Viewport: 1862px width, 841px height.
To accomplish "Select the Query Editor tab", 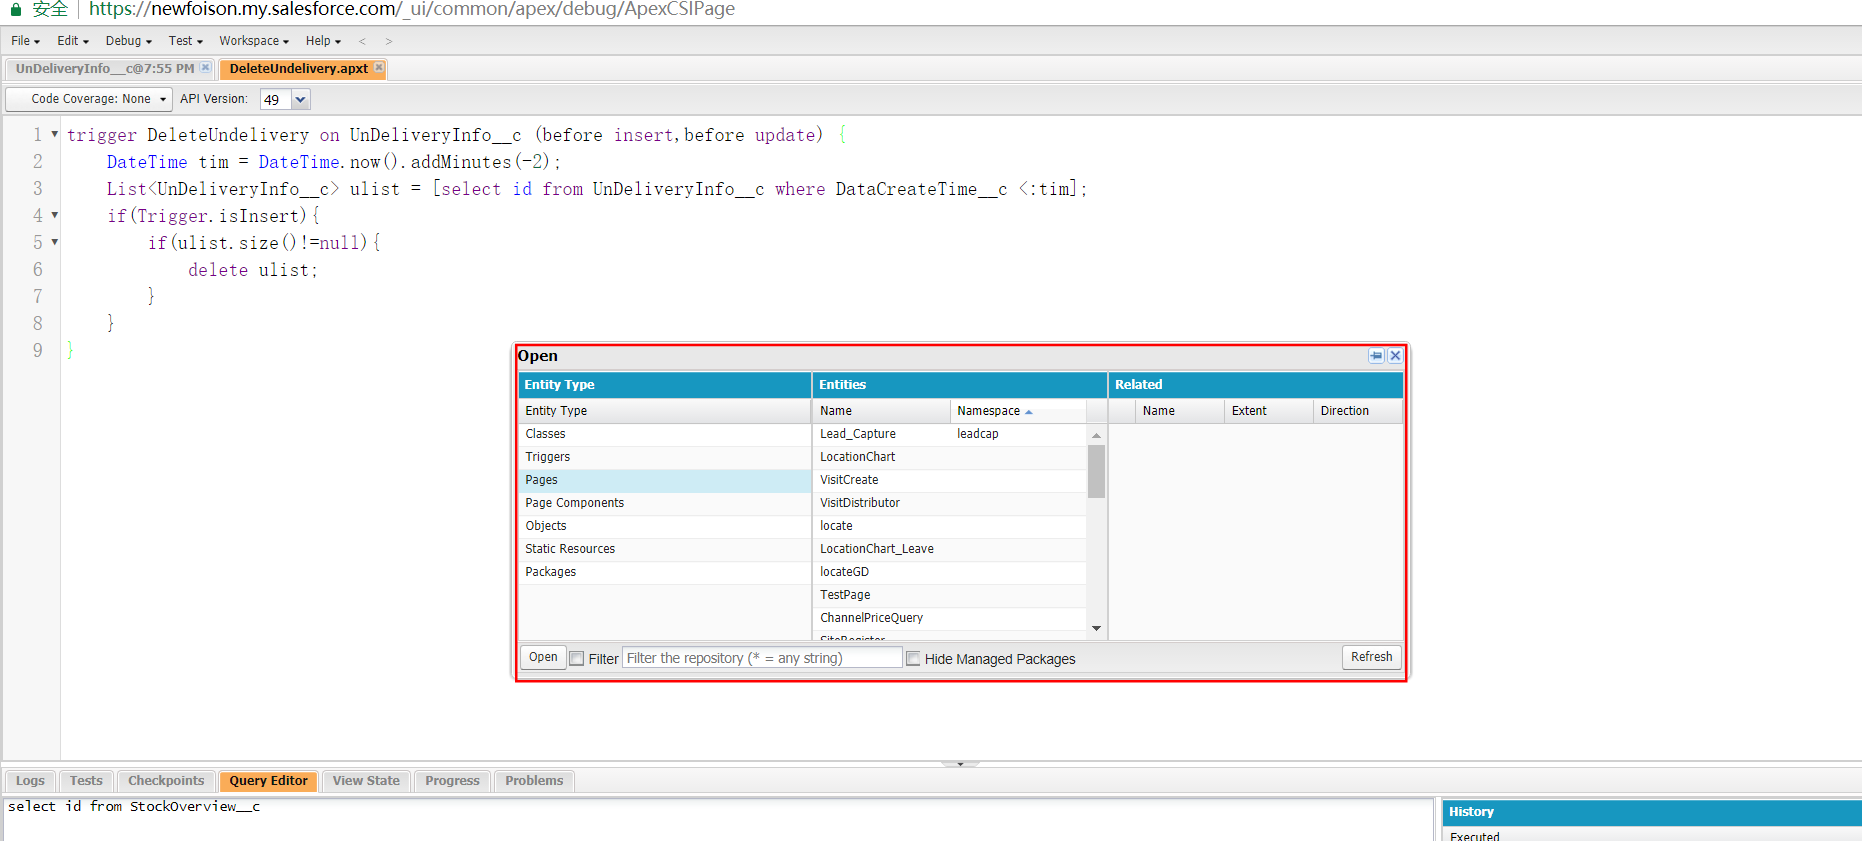I will tap(268, 781).
